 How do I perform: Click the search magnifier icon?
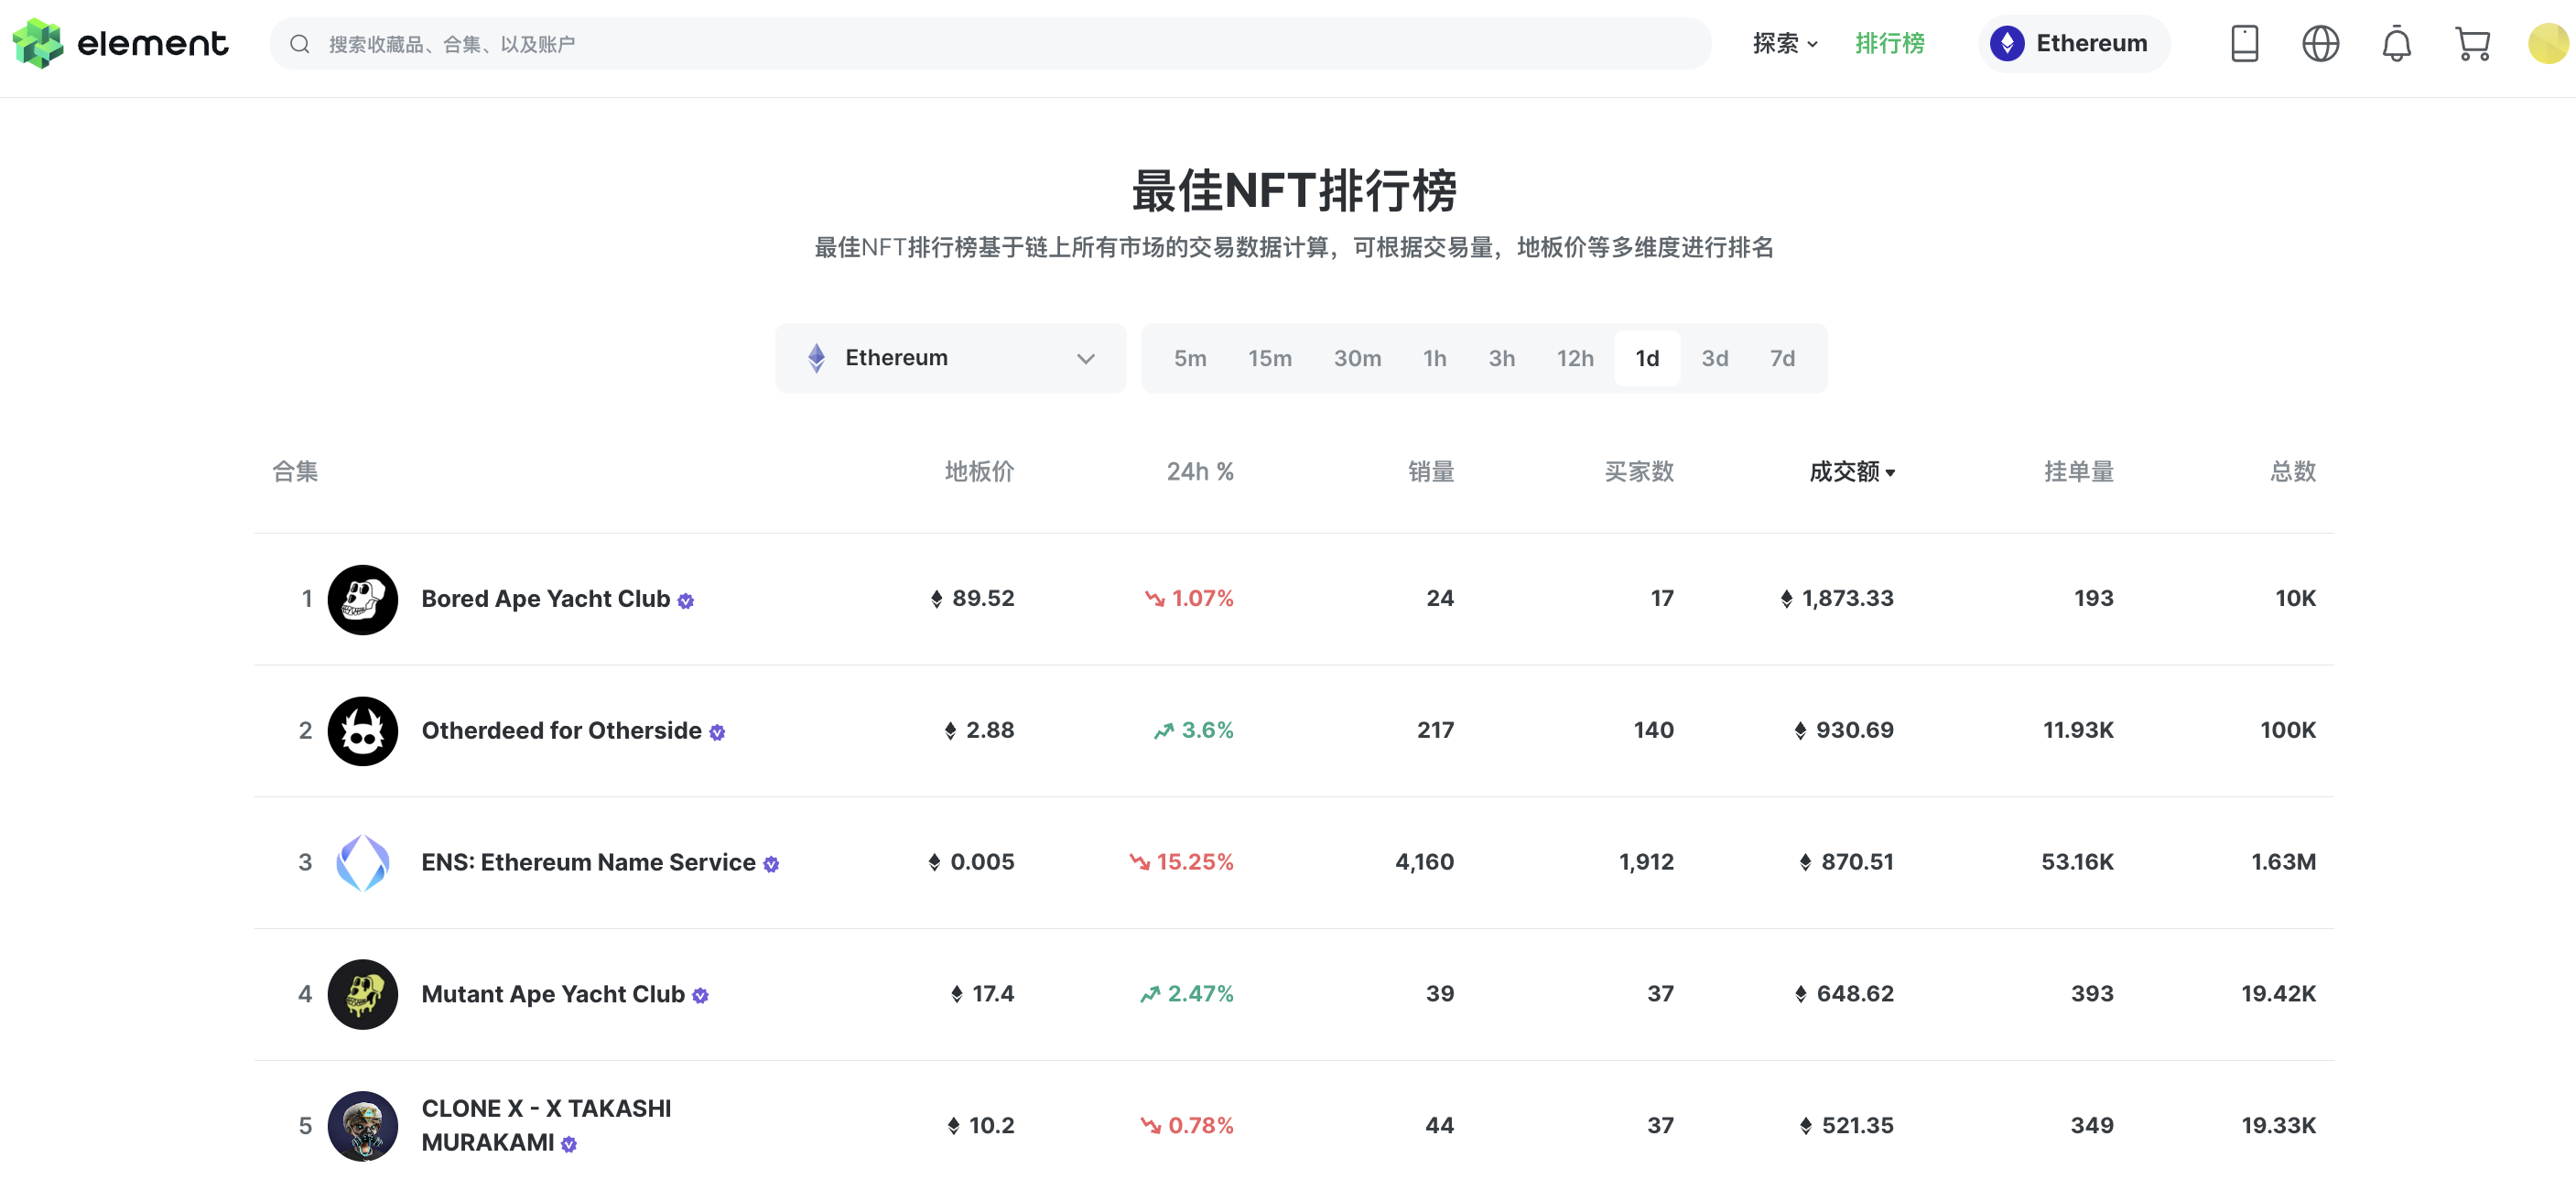[299, 44]
